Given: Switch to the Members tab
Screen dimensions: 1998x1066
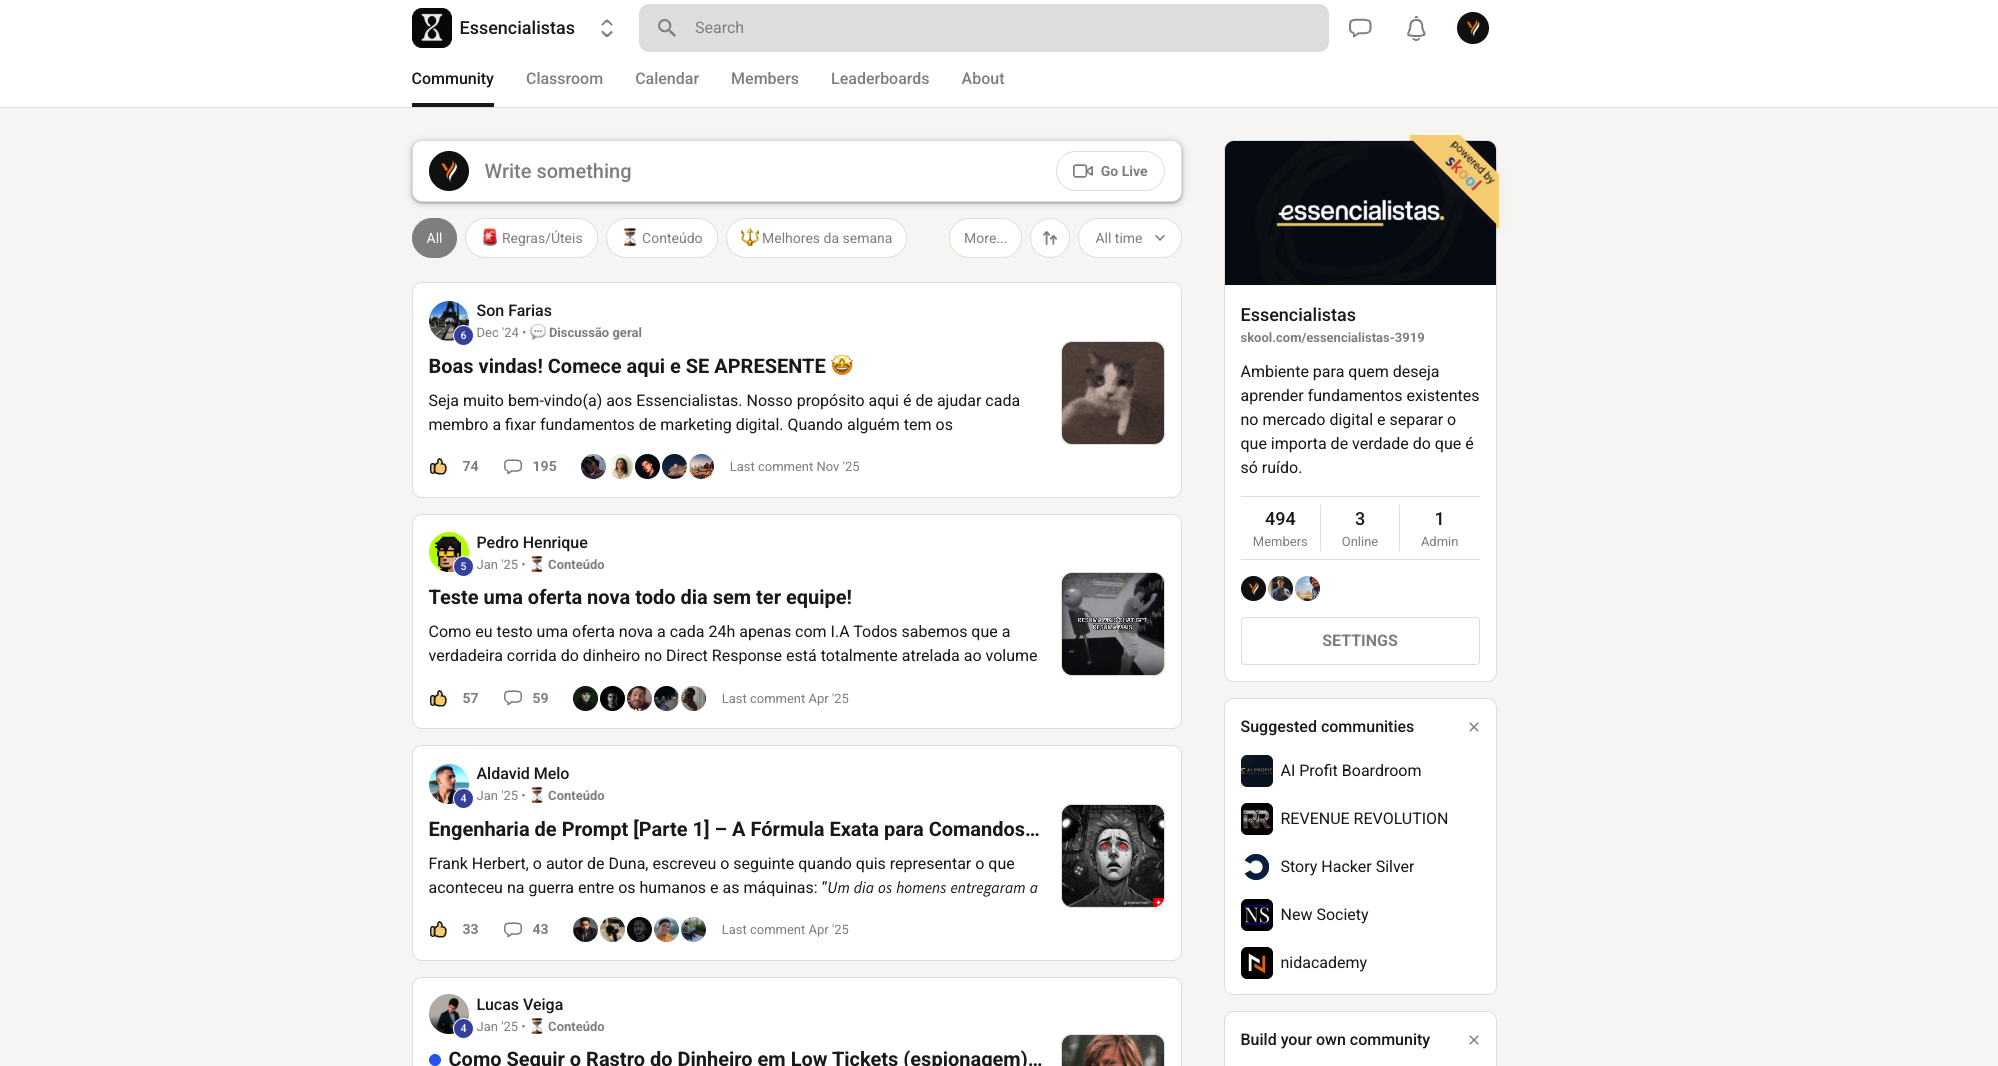Looking at the screenshot, I should pyautogui.click(x=765, y=79).
